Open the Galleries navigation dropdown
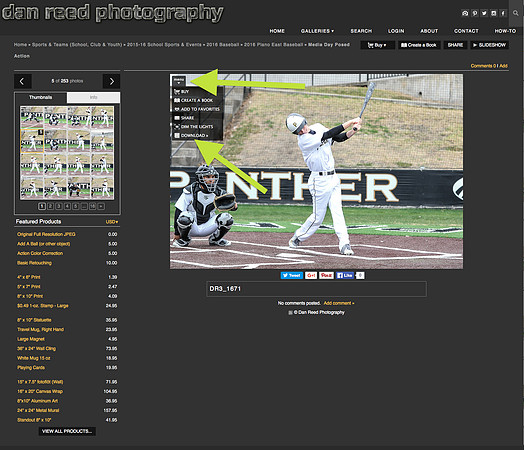Screen dimensions: 524x450 (x=317, y=31)
